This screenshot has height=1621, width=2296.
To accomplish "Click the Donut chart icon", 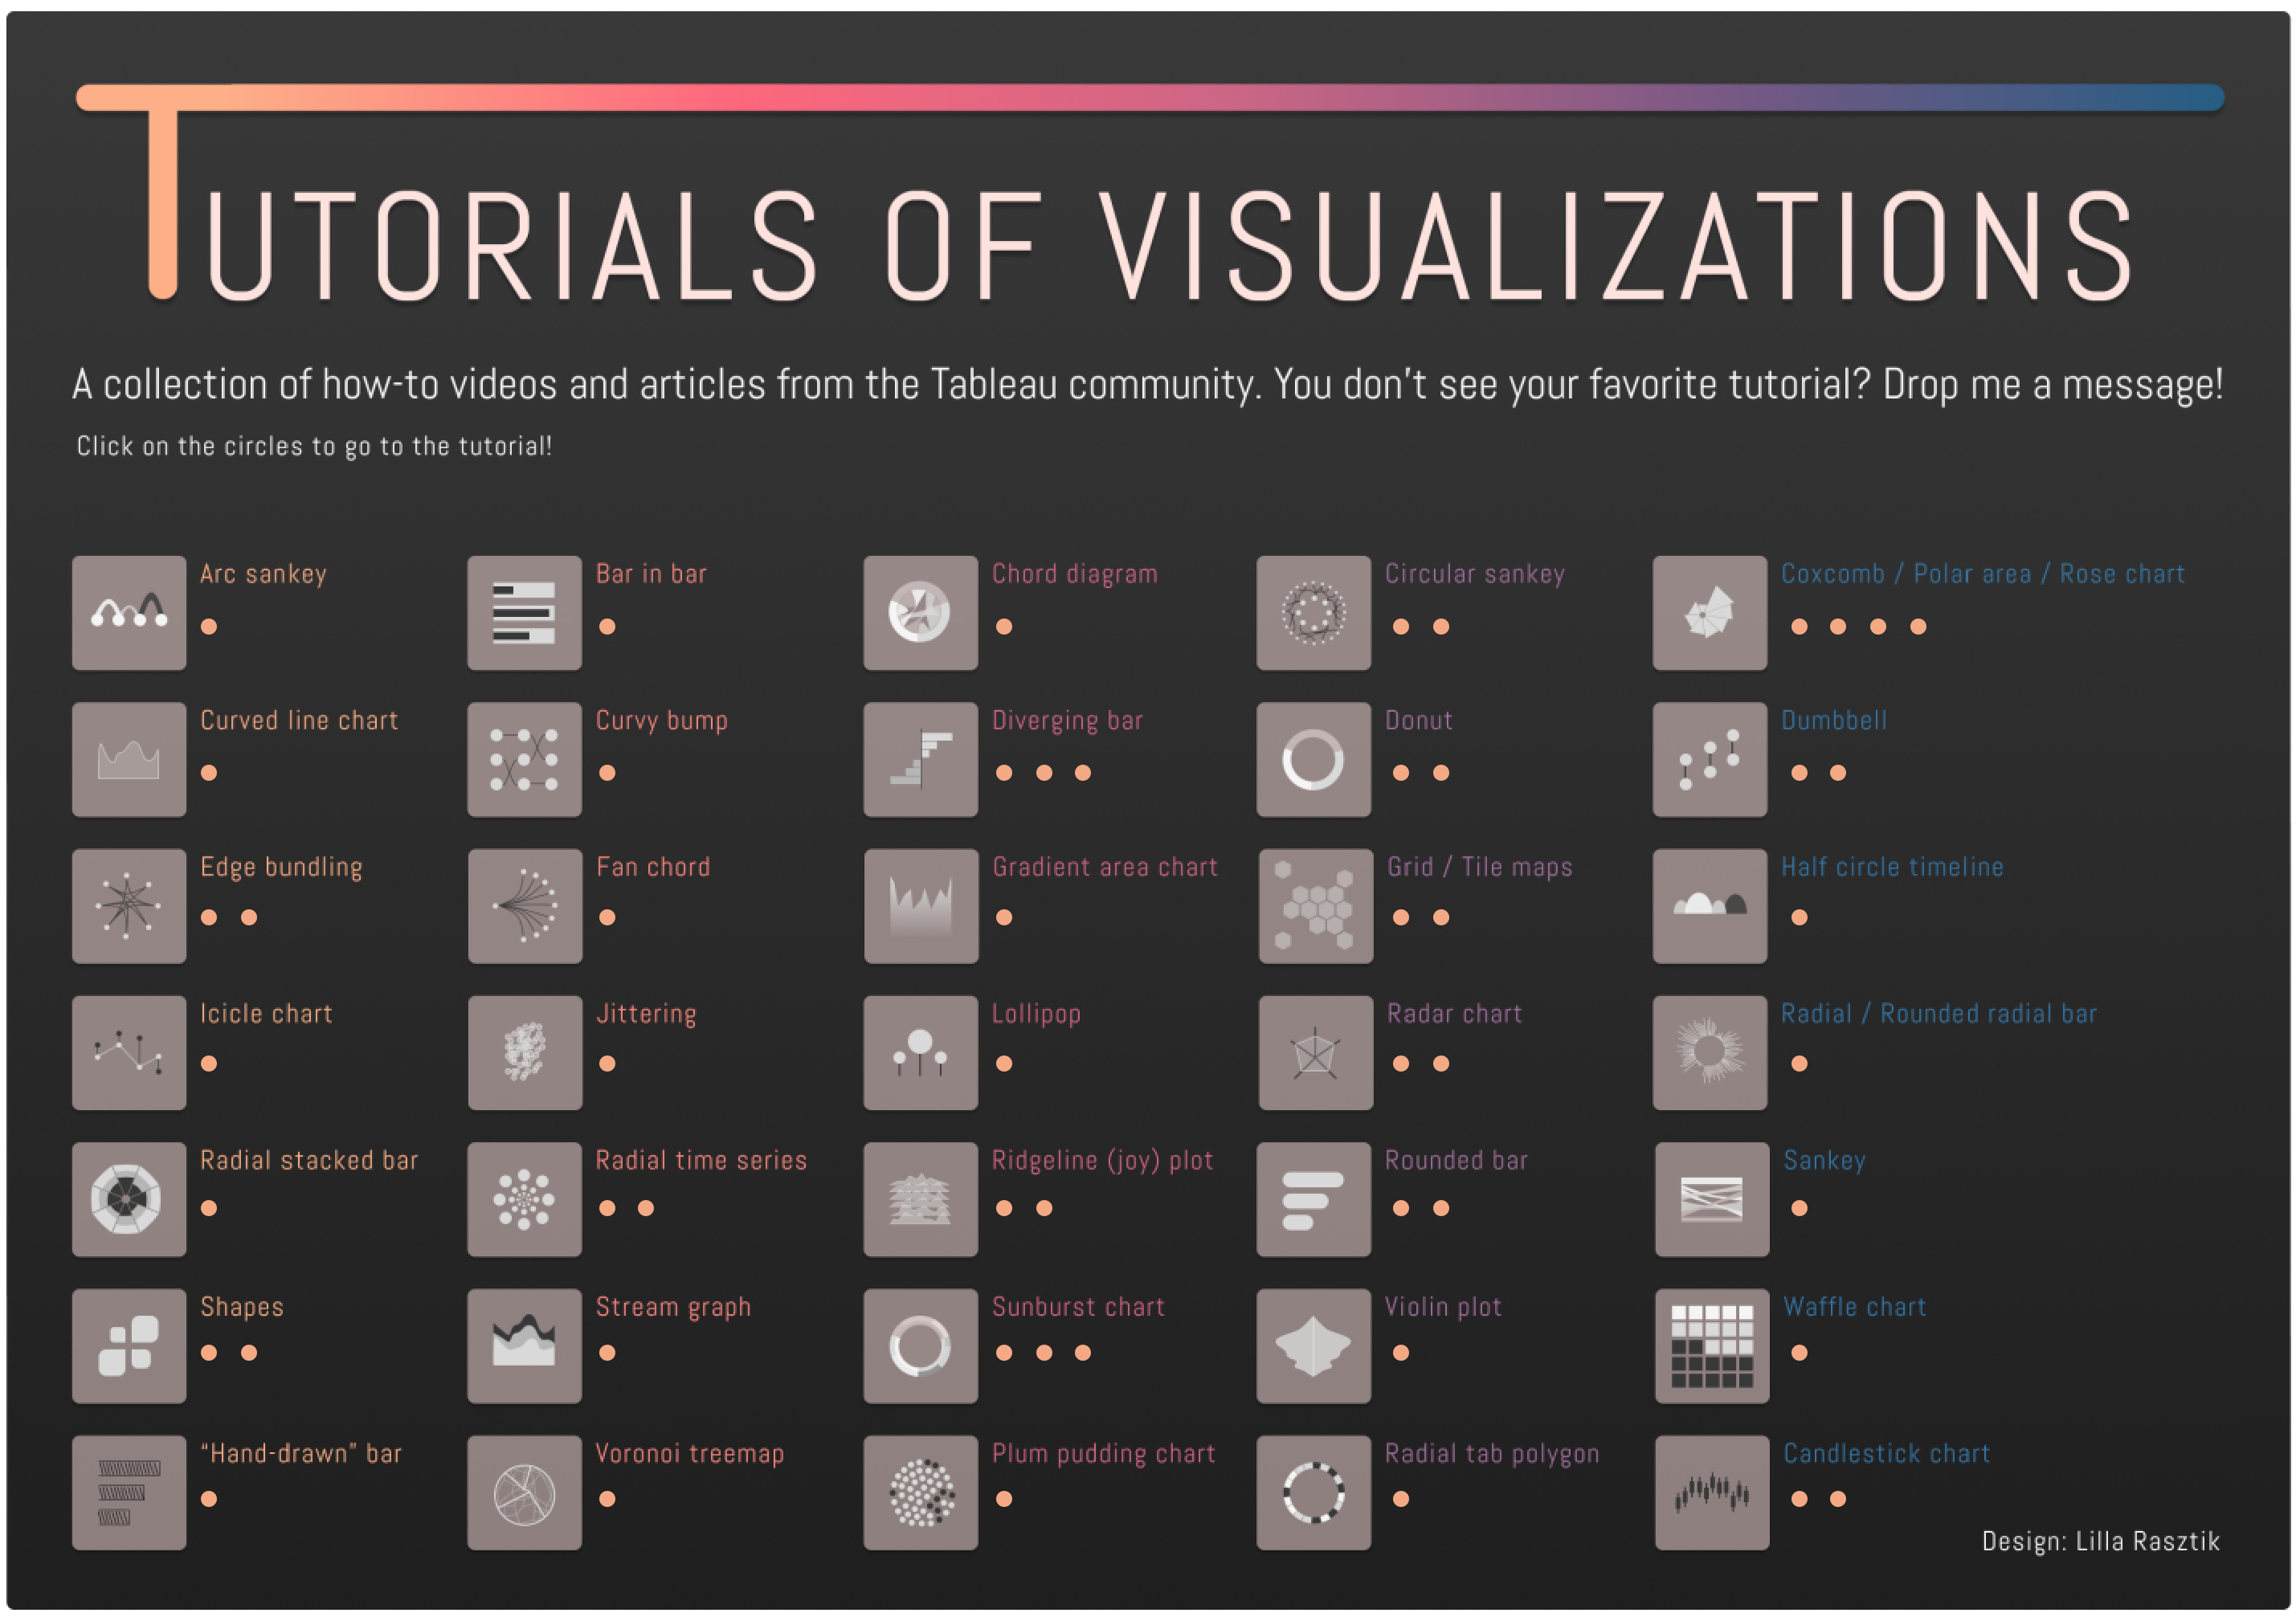I will pyautogui.click(x=1313, y=759).
